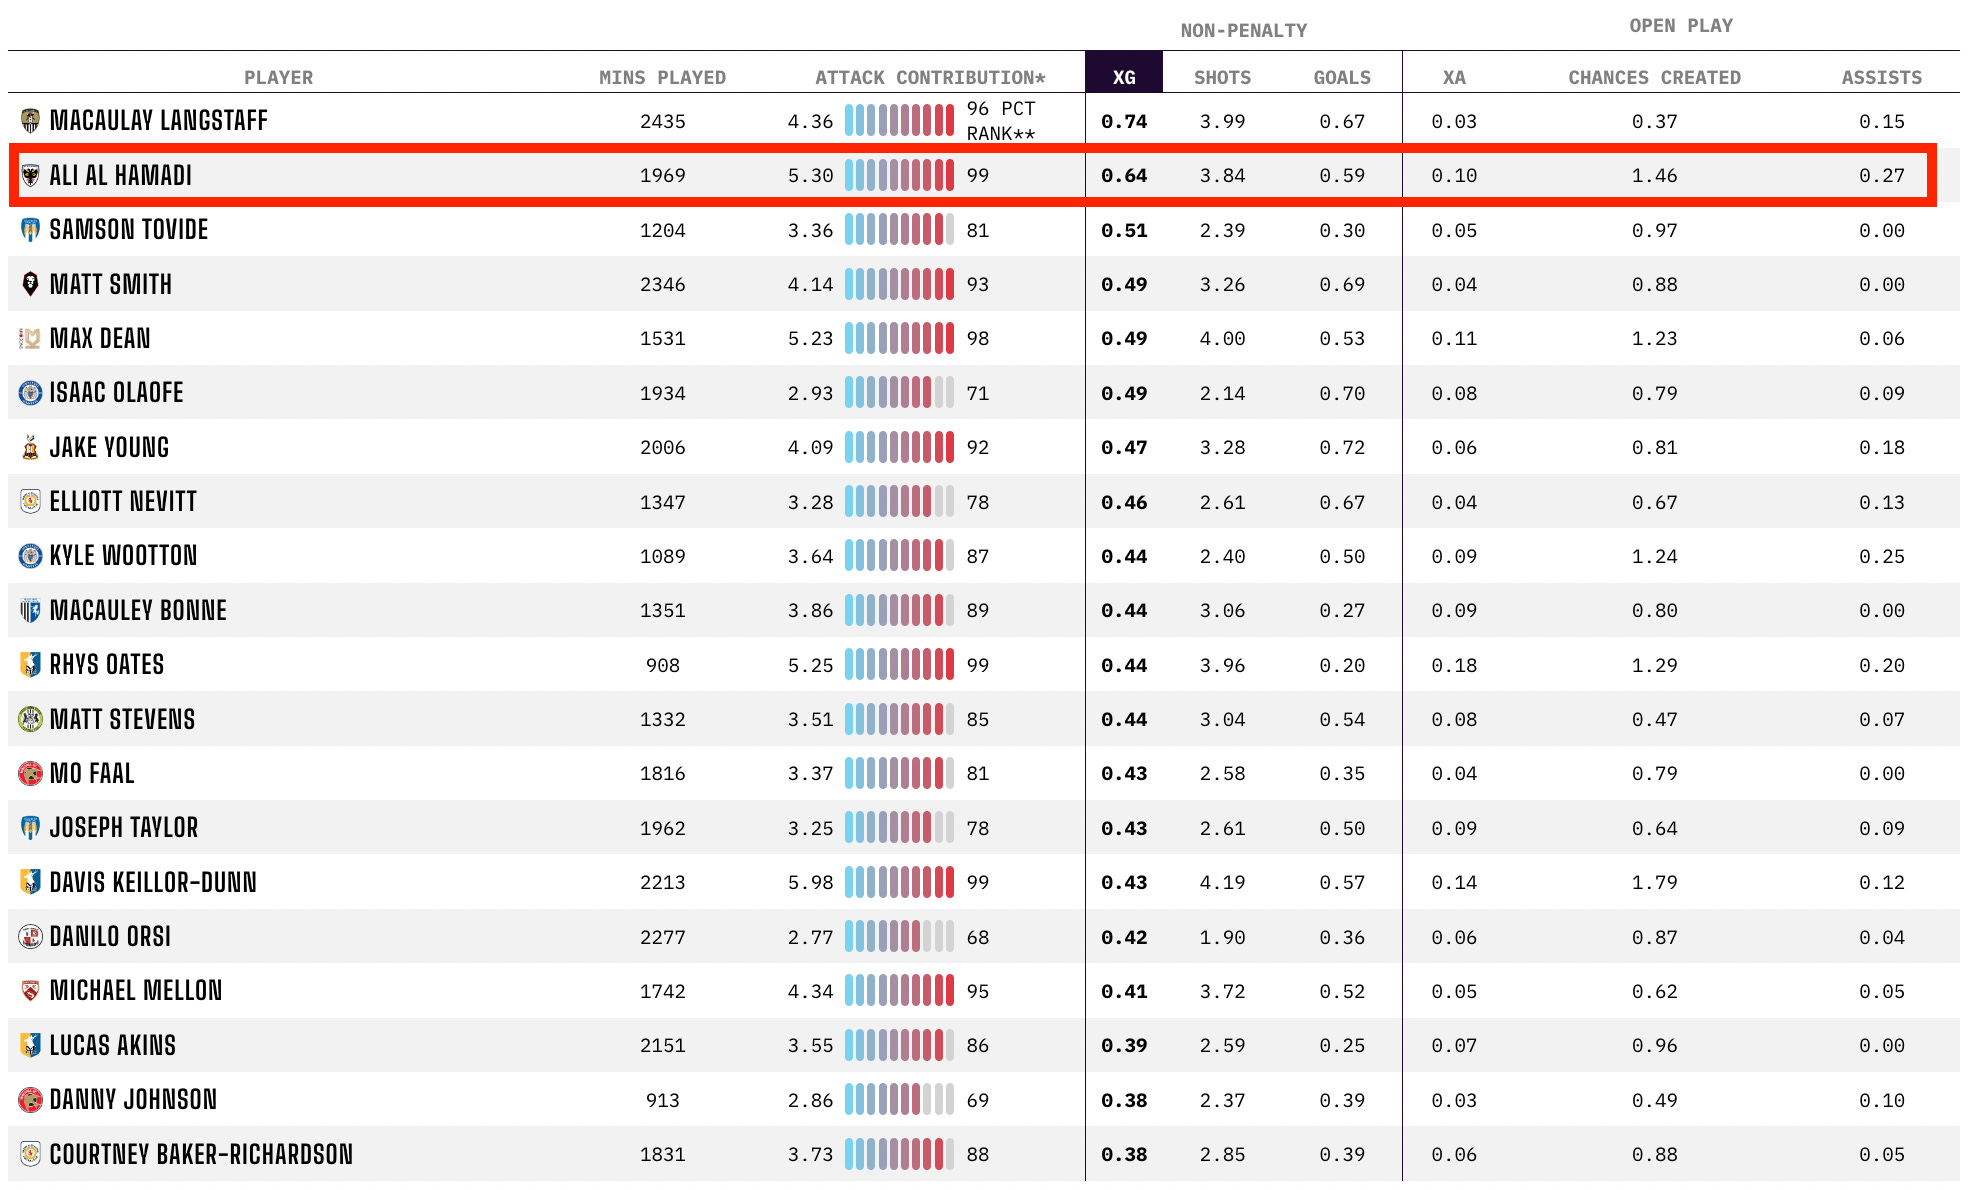Click club badge beside Jake Young
The height and width of the screenshot is (1190, 1972).
point(30,448)
